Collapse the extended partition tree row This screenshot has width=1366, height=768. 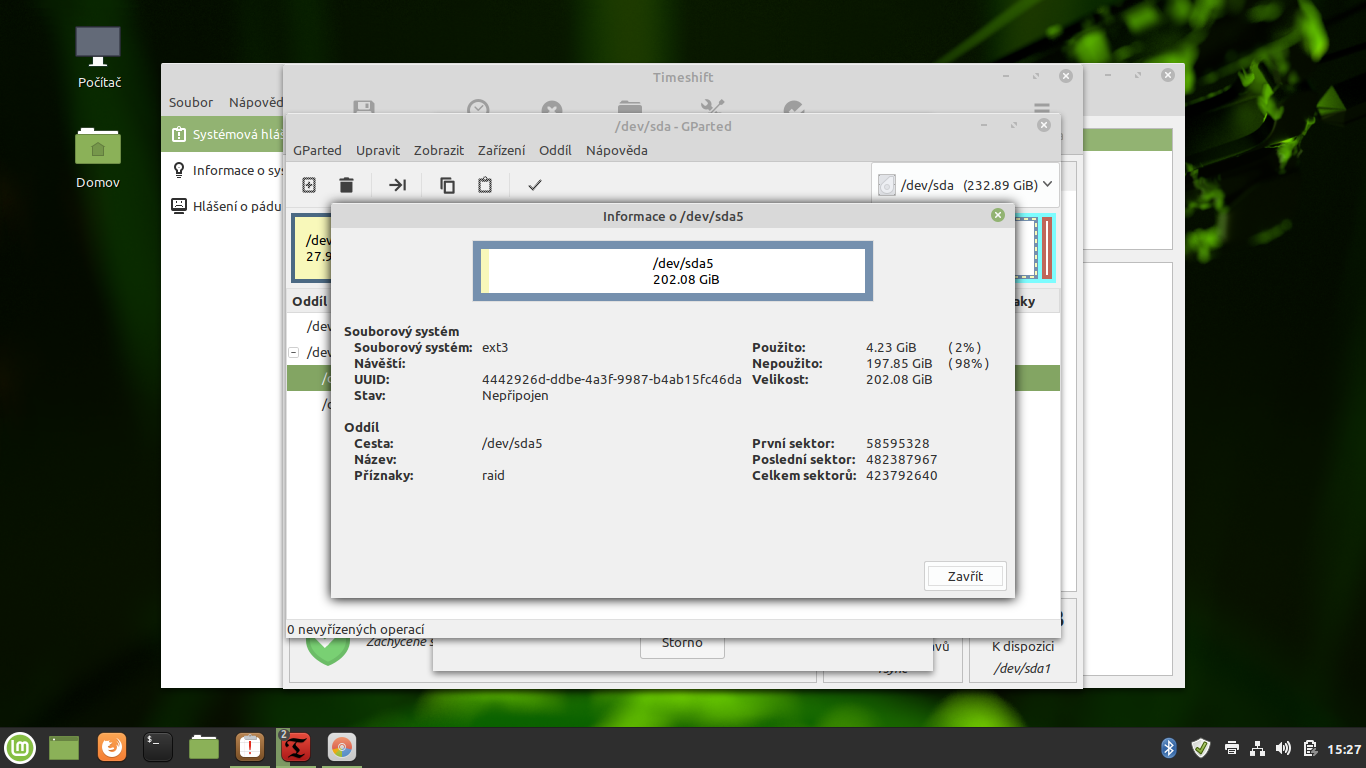[x=293, y=352]
